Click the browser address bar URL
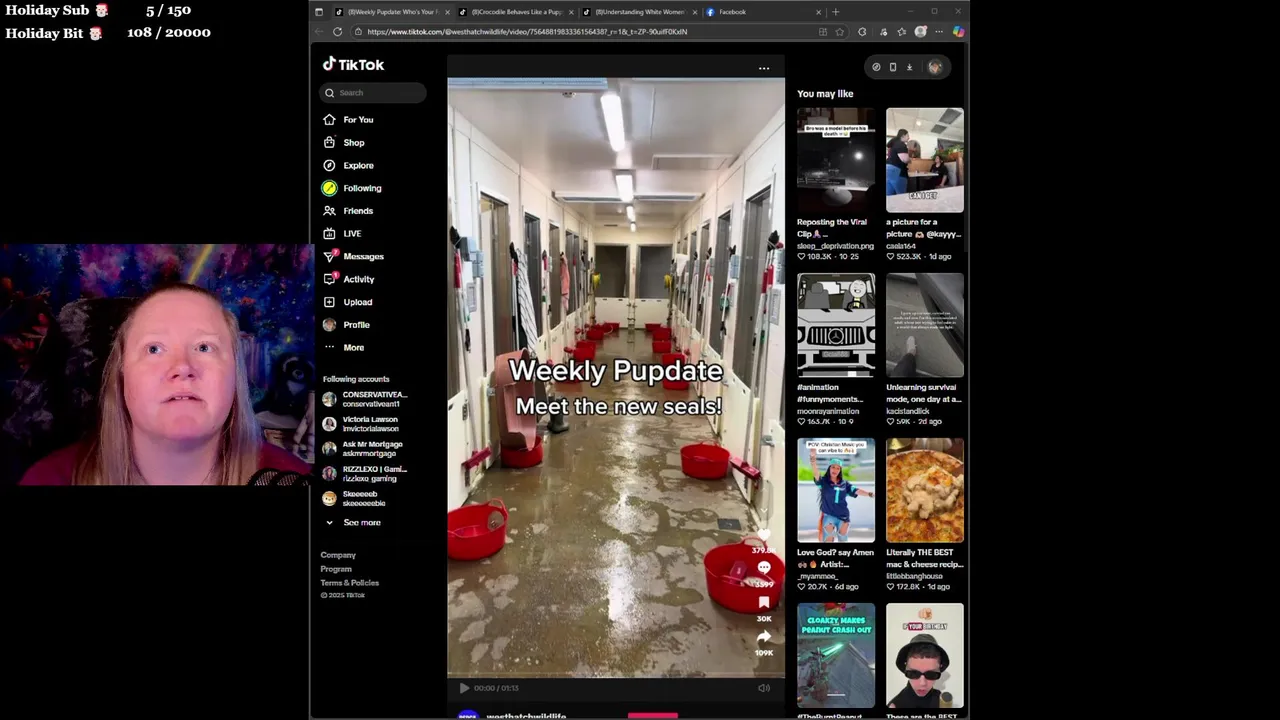Viewport: 1280px width, 720px height. pos(527,32)
